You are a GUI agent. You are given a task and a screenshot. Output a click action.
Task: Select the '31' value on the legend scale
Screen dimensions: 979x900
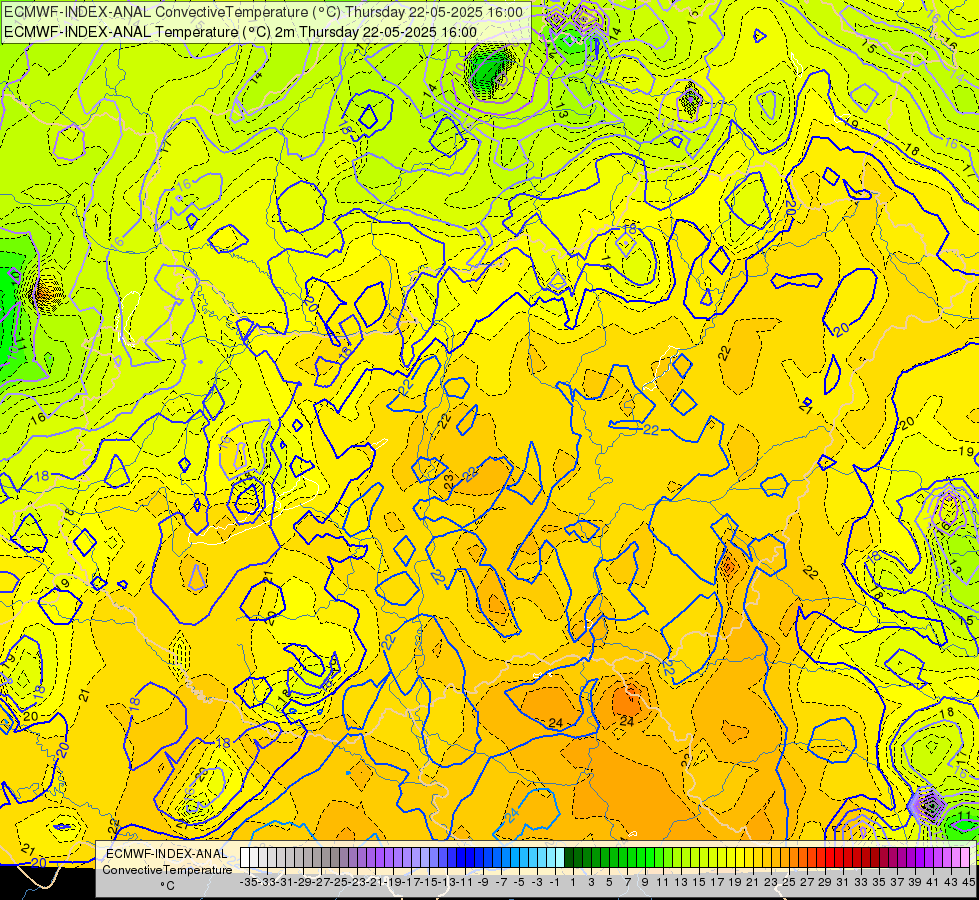tap(843, 882)
